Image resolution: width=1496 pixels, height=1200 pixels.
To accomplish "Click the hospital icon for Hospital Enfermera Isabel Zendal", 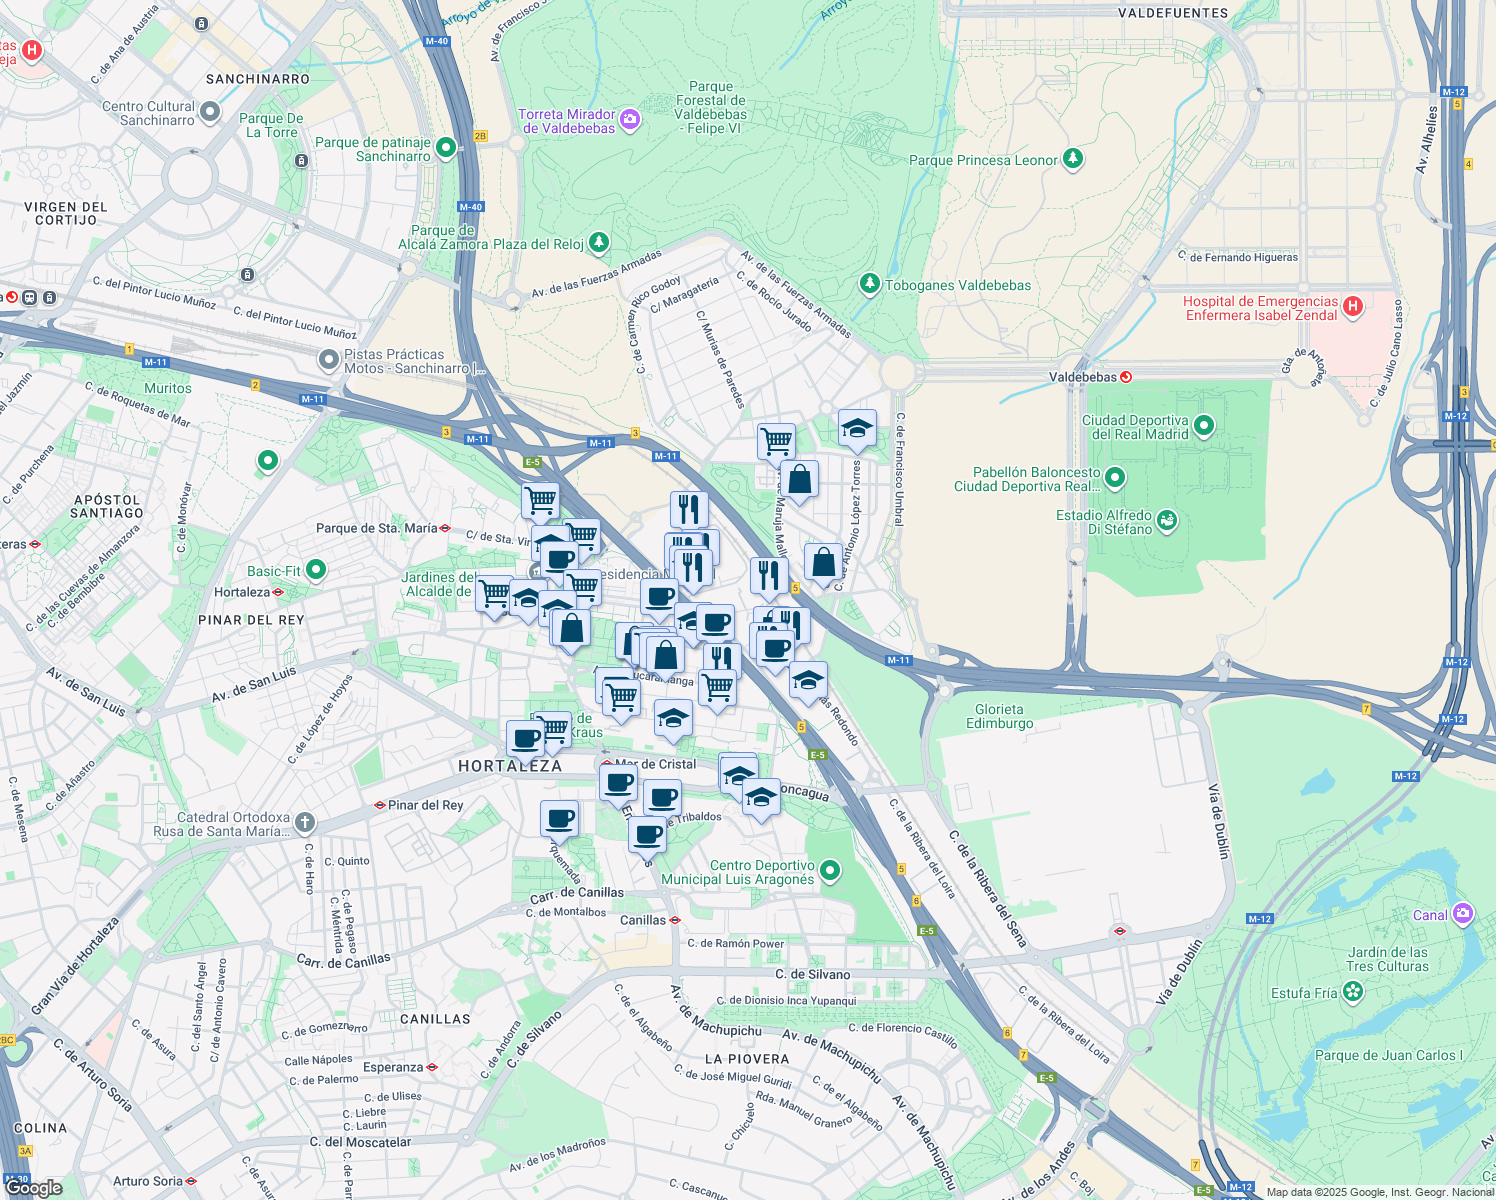I will pyautogui.click(x=1352, y=305).
